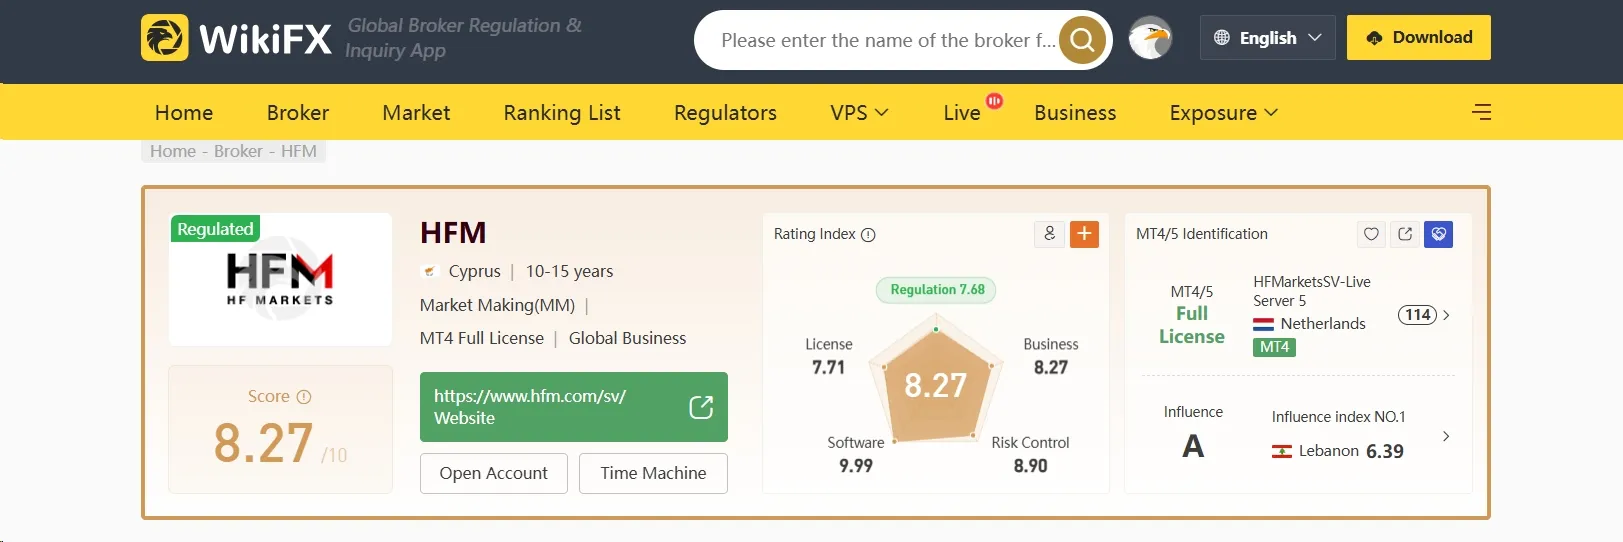Expand the HFMarketsSV-Live server arrow
The height and width of the screenshot is (542, 1623).
pyautogui.click(x=1446, y=315)
